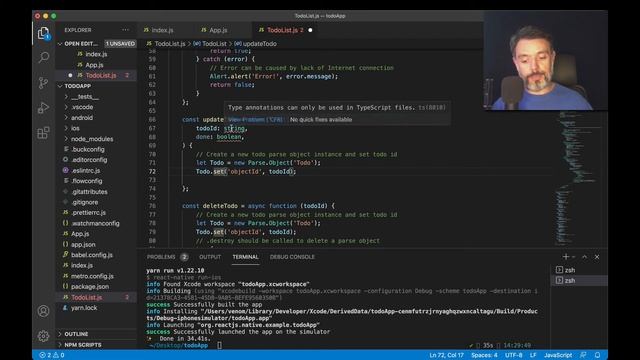The image size is (640, 360).
Task: Click LF end of line selector
Action: [x=533, y=355]
